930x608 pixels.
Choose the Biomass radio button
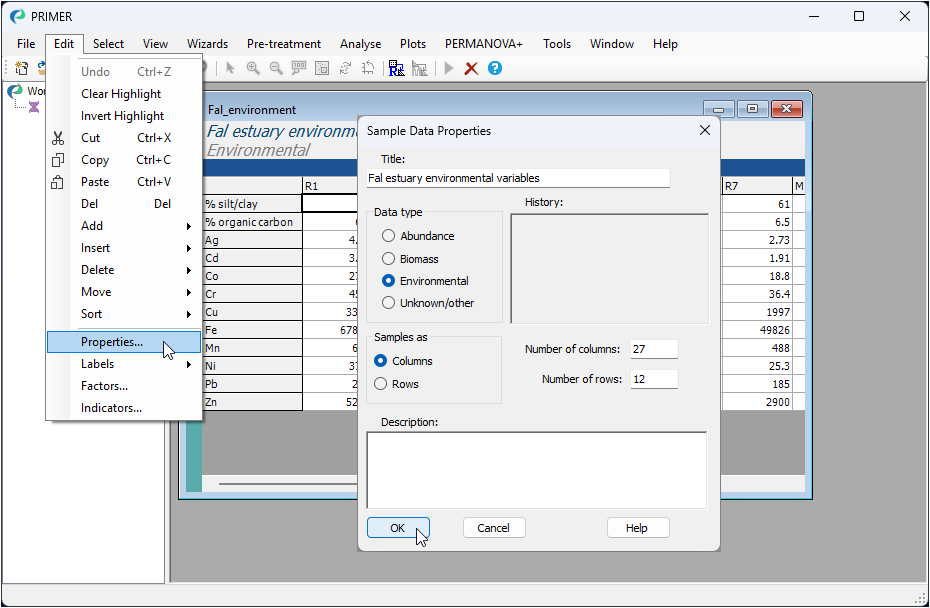tap(389, 259)
